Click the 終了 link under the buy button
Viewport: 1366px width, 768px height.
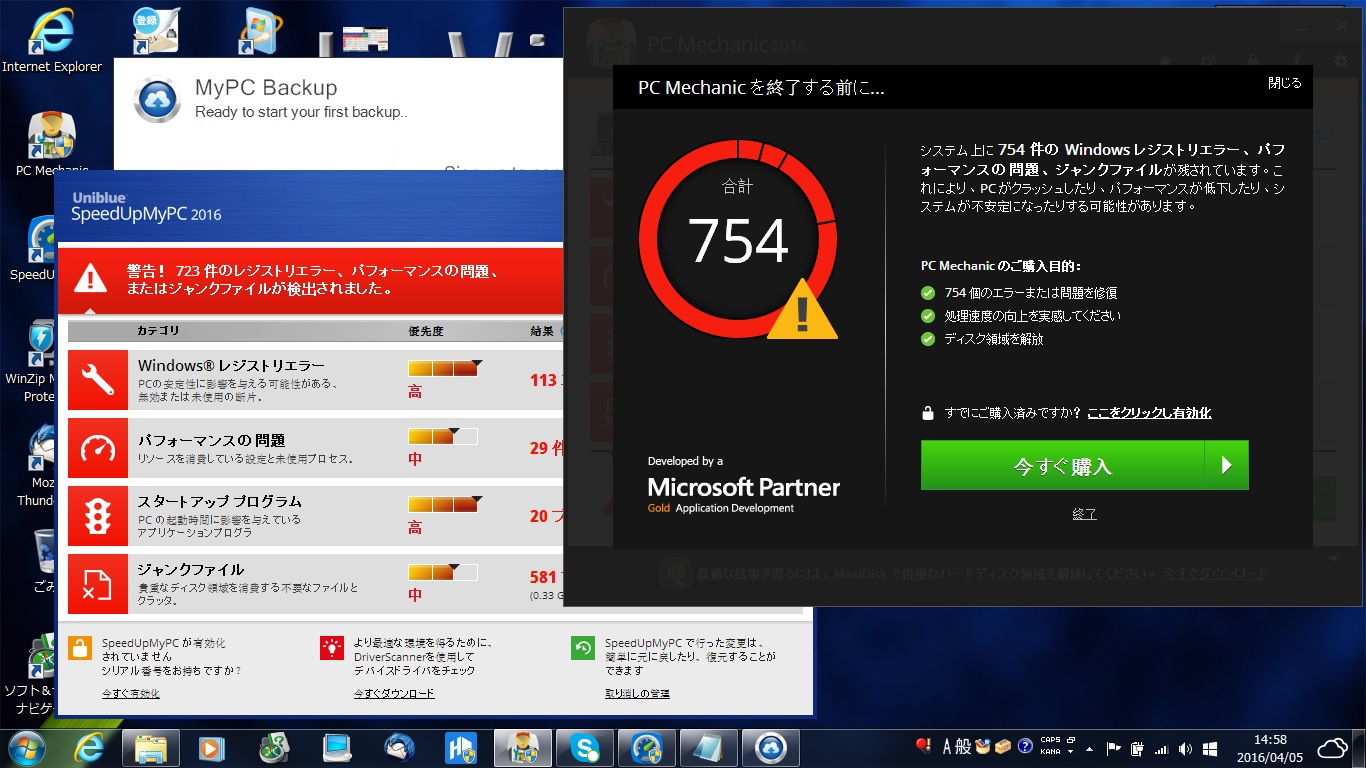pos(1084,514)
